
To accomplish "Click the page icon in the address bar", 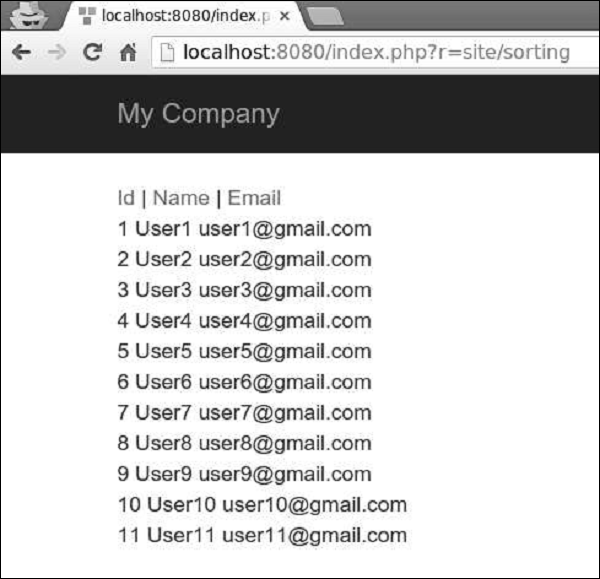I will pyautogui.click(x=169, y=53).
